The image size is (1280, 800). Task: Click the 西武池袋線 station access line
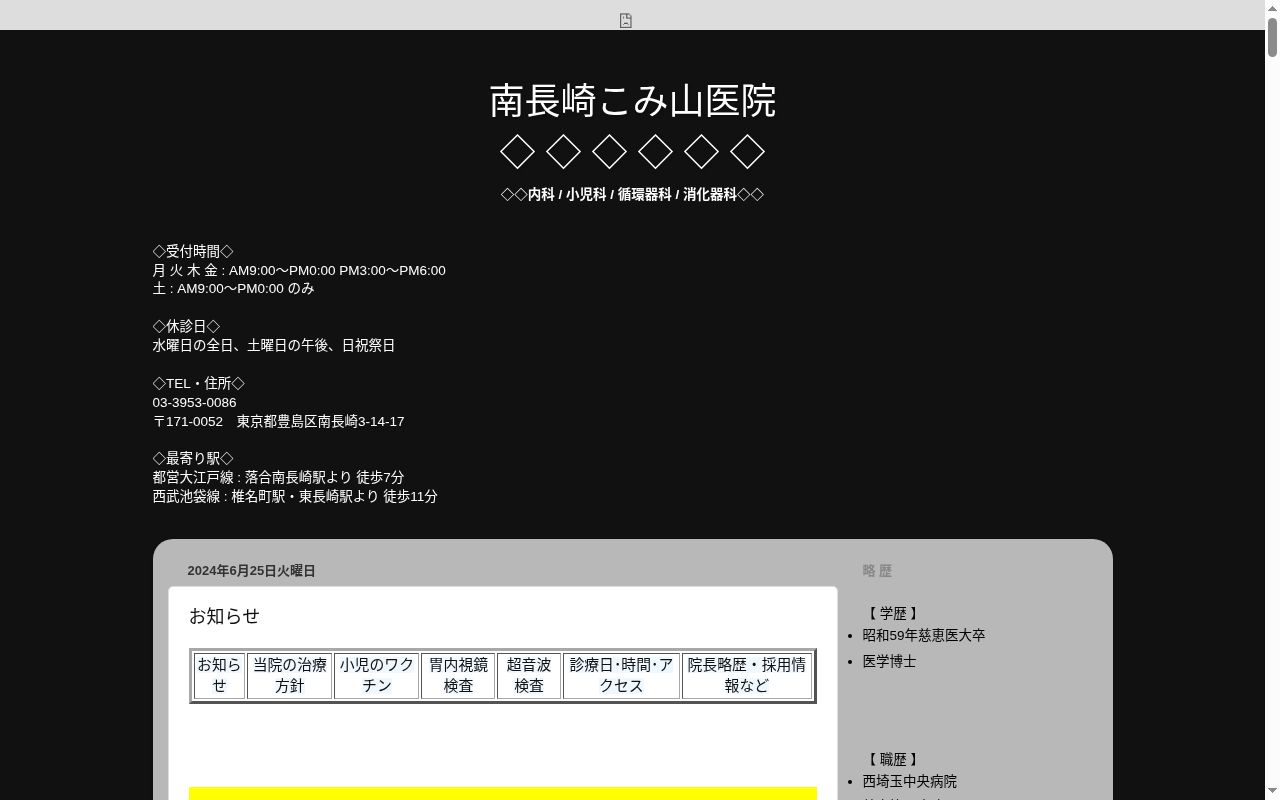point(295,496)
